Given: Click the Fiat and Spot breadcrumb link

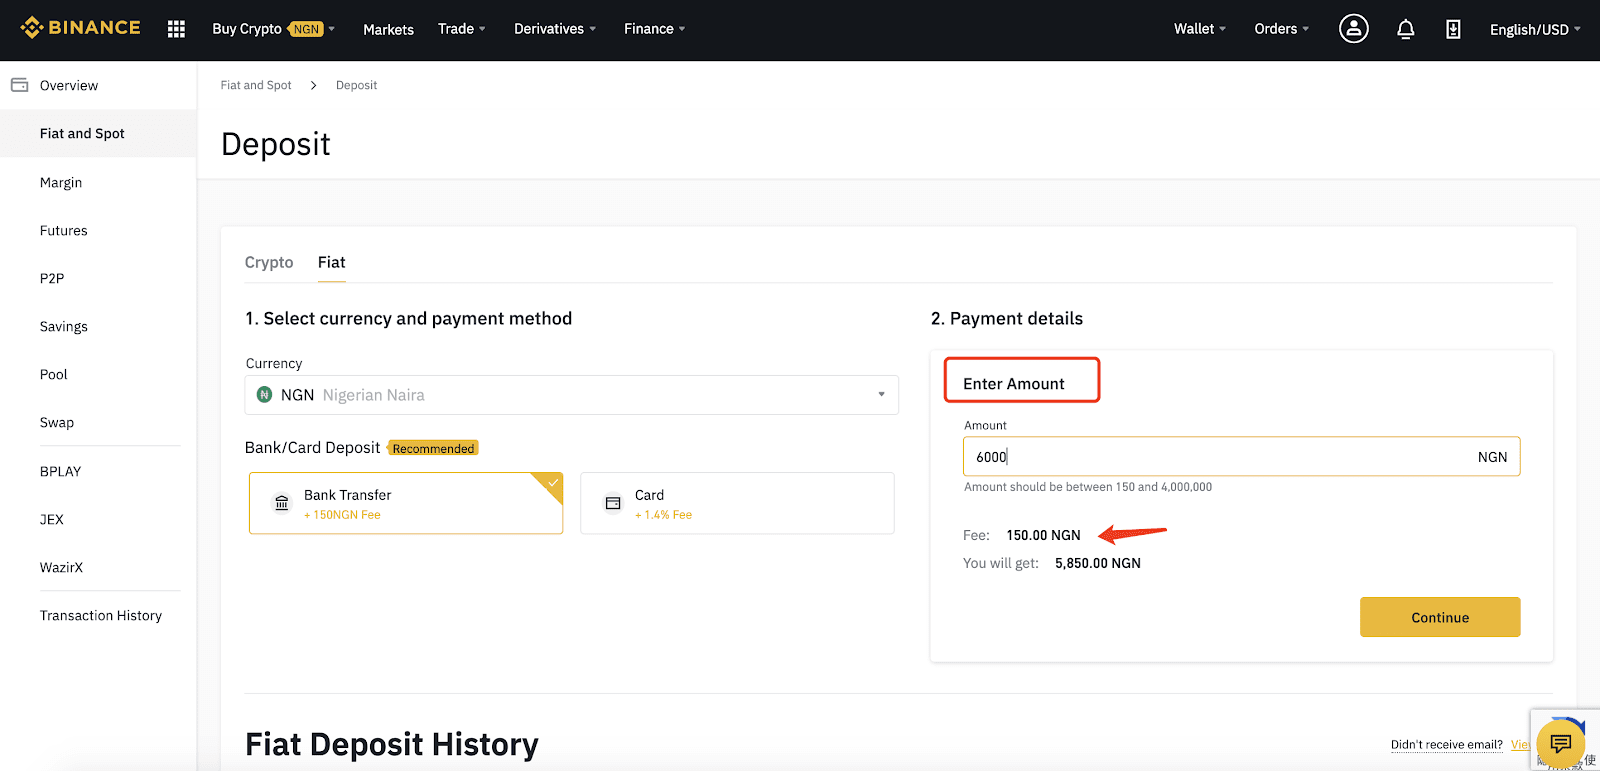Looking at the screenshot, I should (x=256, y=85).
